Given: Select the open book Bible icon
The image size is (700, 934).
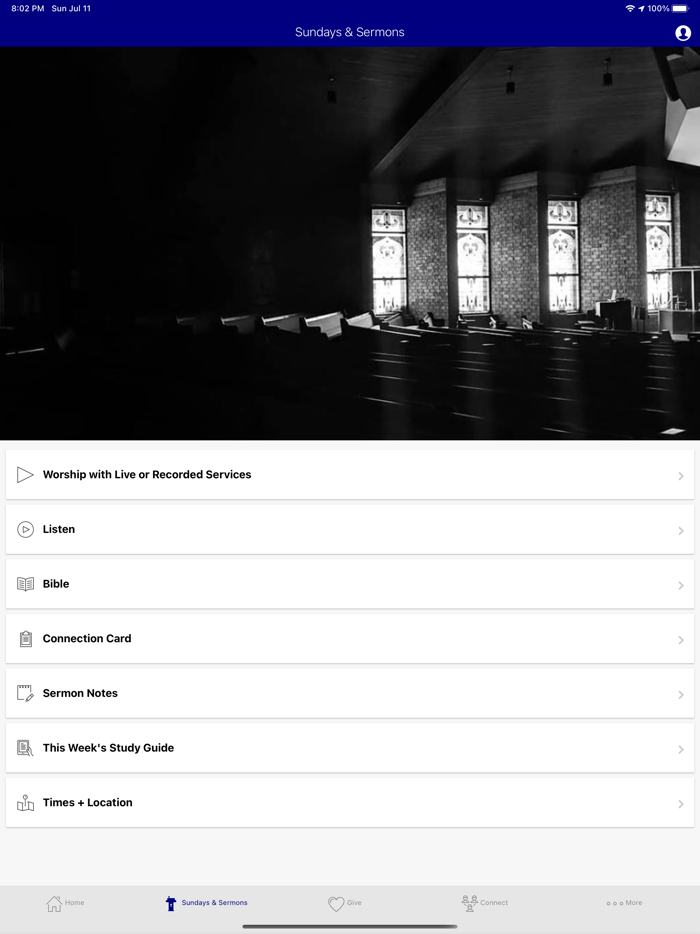Looking at the screenshot, I should click(25, 584).
